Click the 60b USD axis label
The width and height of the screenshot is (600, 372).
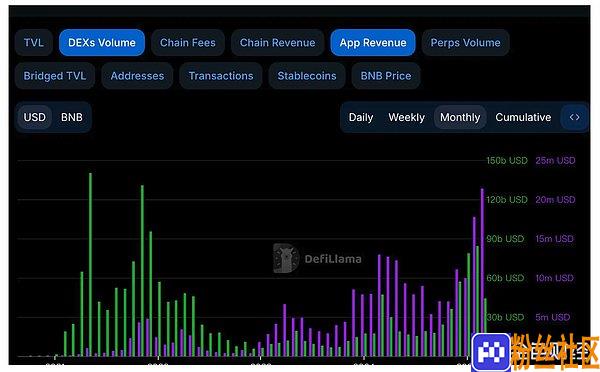[505, 278]
